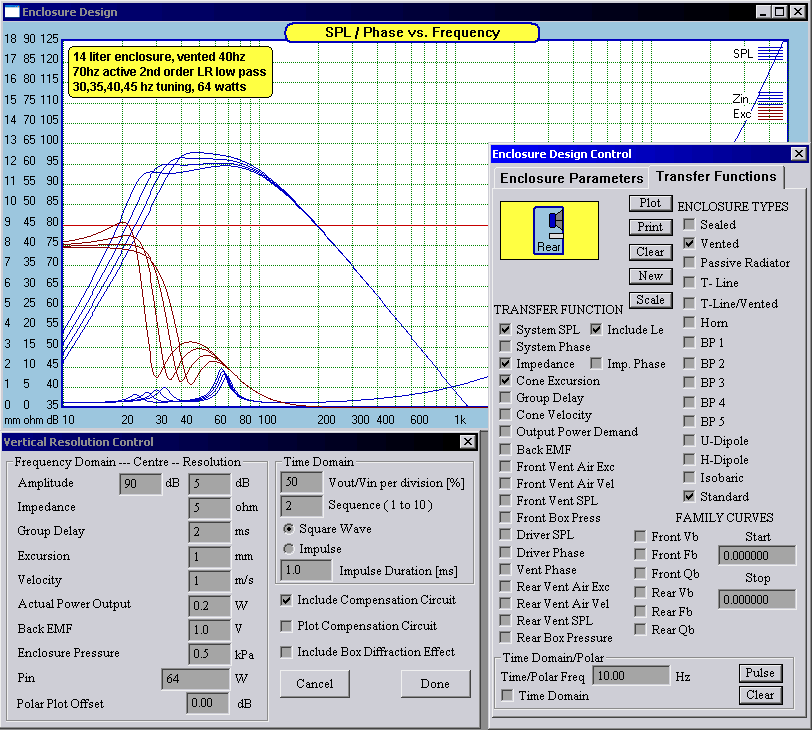Enable the Front Vb family curve
This screenshot has height=730, width=812.
coord(640,537)
